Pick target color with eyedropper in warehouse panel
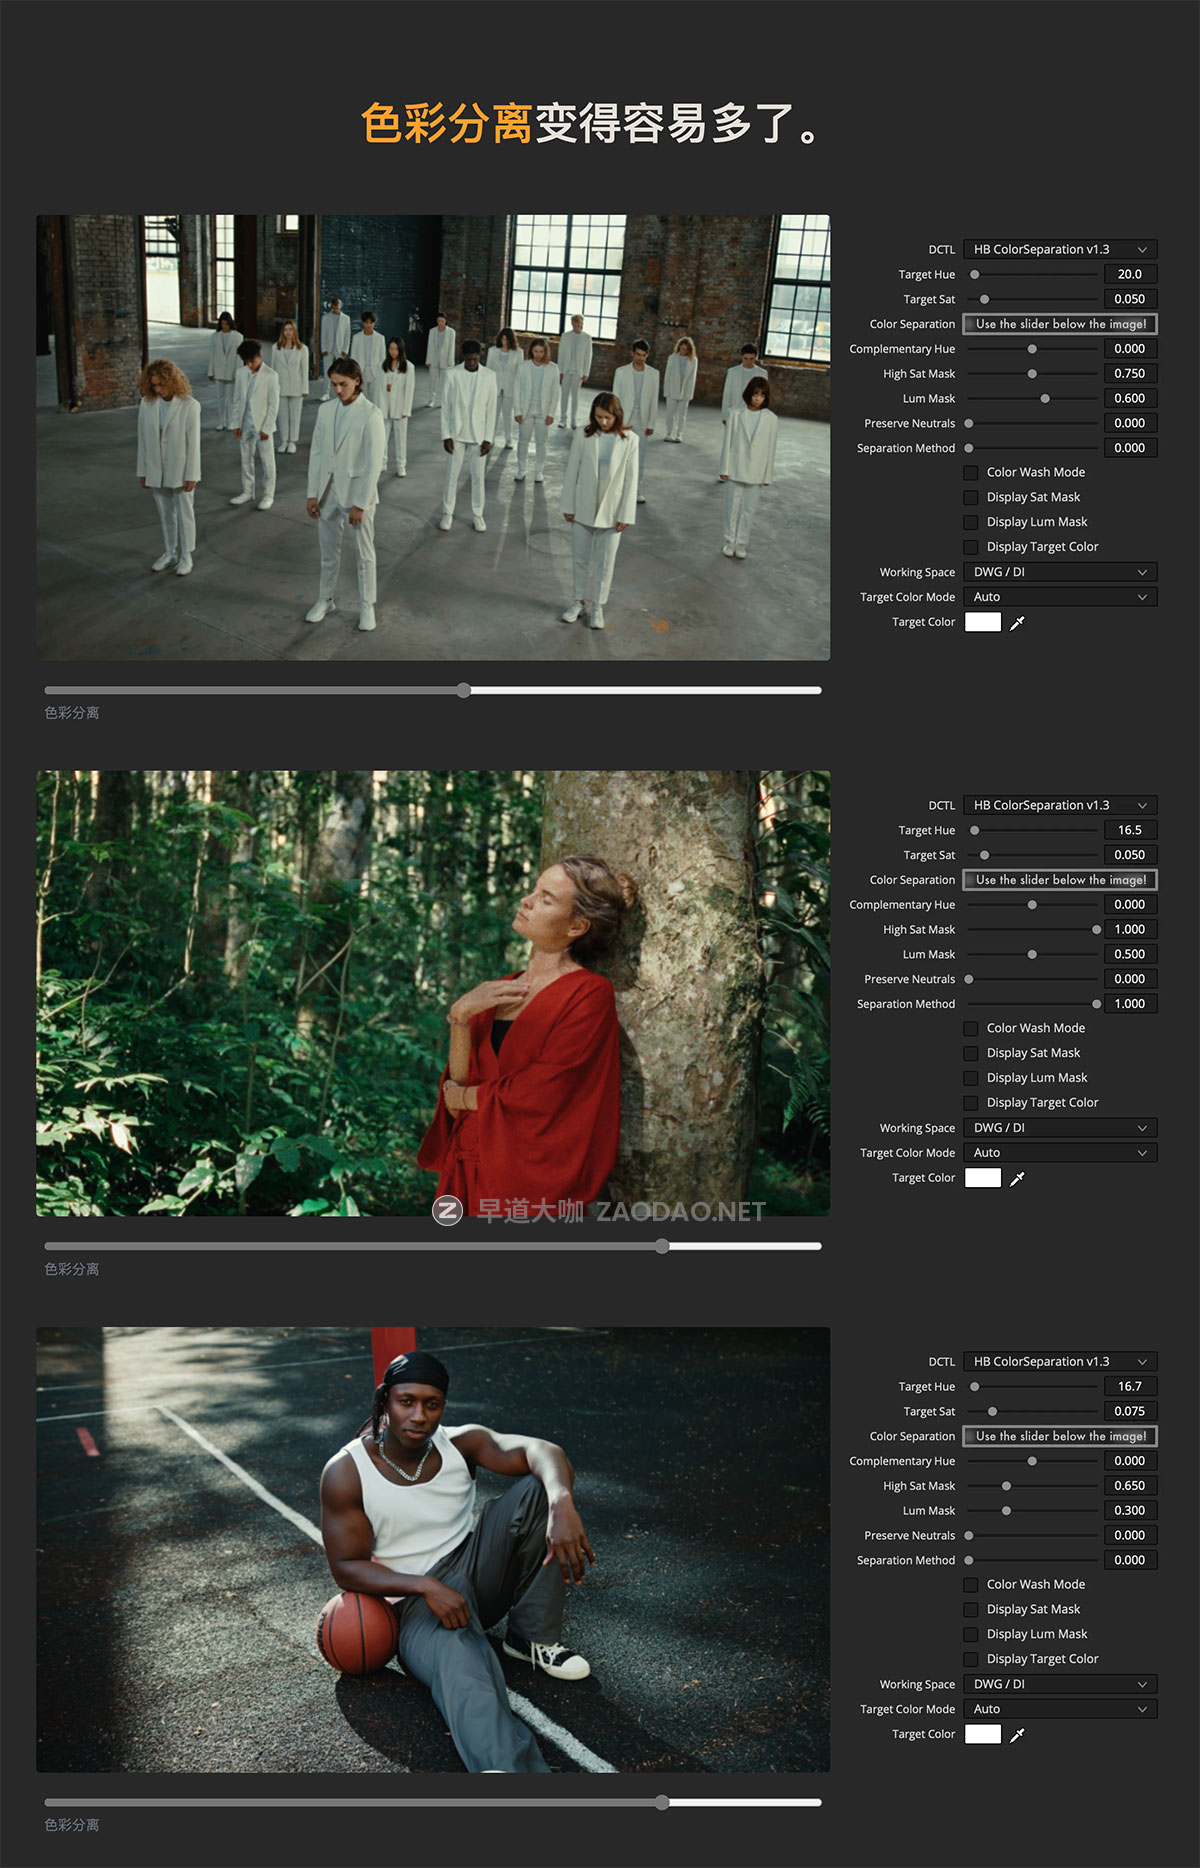Viewport: 1200px width, 1868px height. point(1017,623)
